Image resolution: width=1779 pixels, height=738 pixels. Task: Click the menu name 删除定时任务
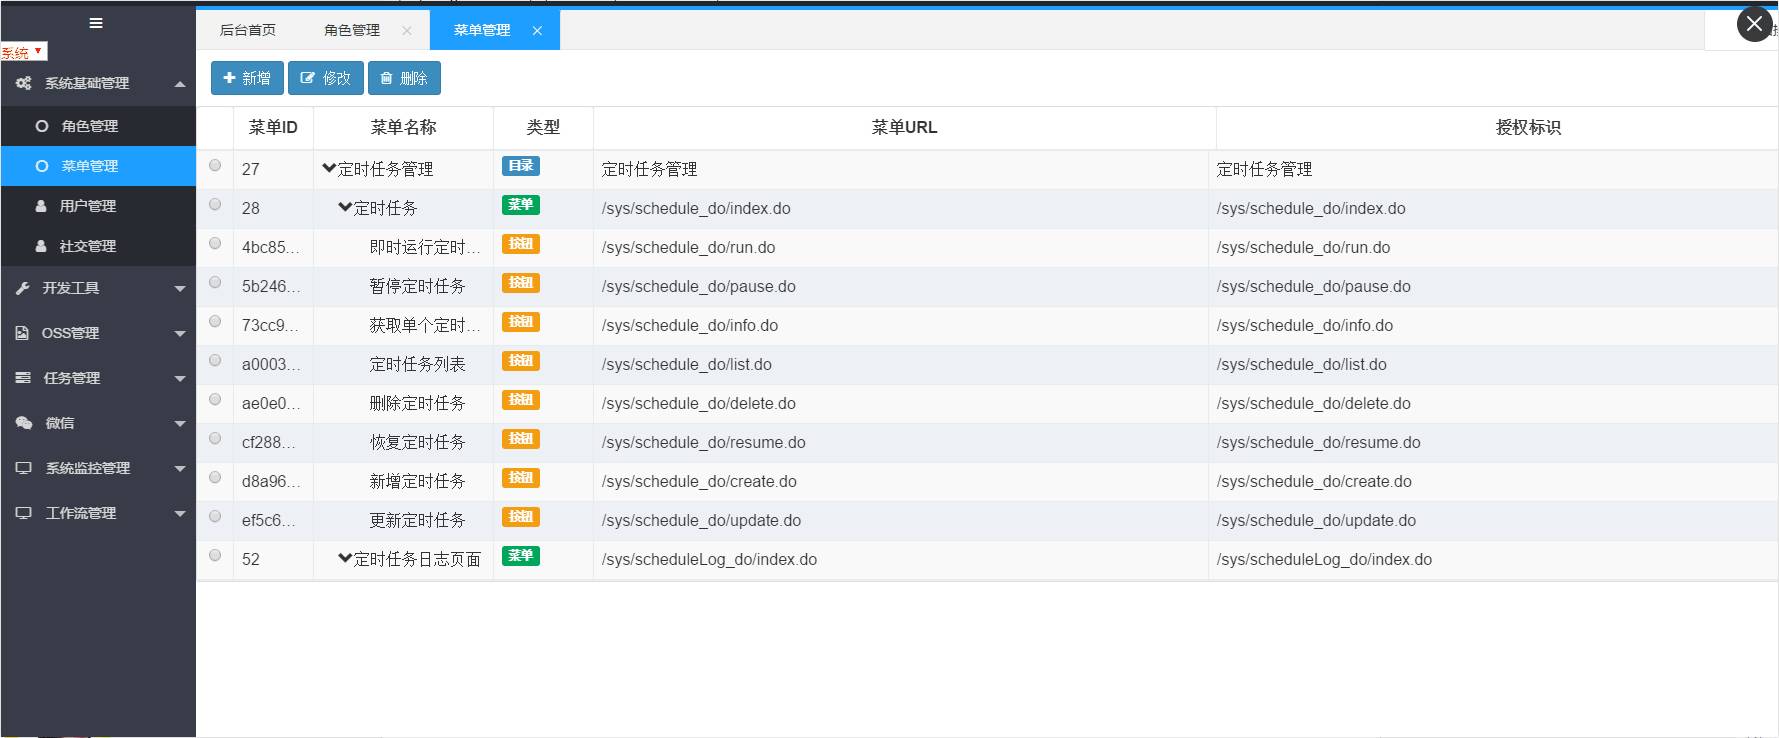(417, 403)
